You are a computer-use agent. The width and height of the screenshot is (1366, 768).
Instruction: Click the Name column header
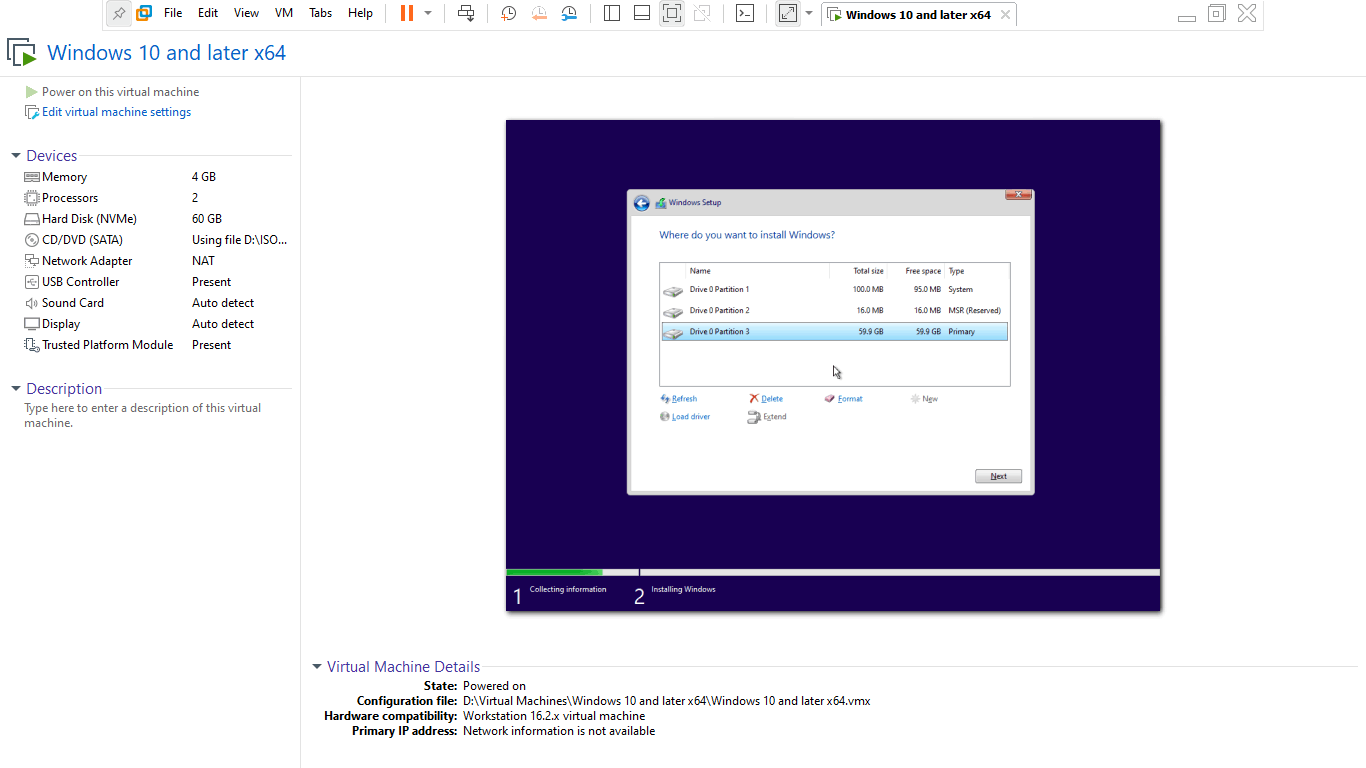pos(757,271)
